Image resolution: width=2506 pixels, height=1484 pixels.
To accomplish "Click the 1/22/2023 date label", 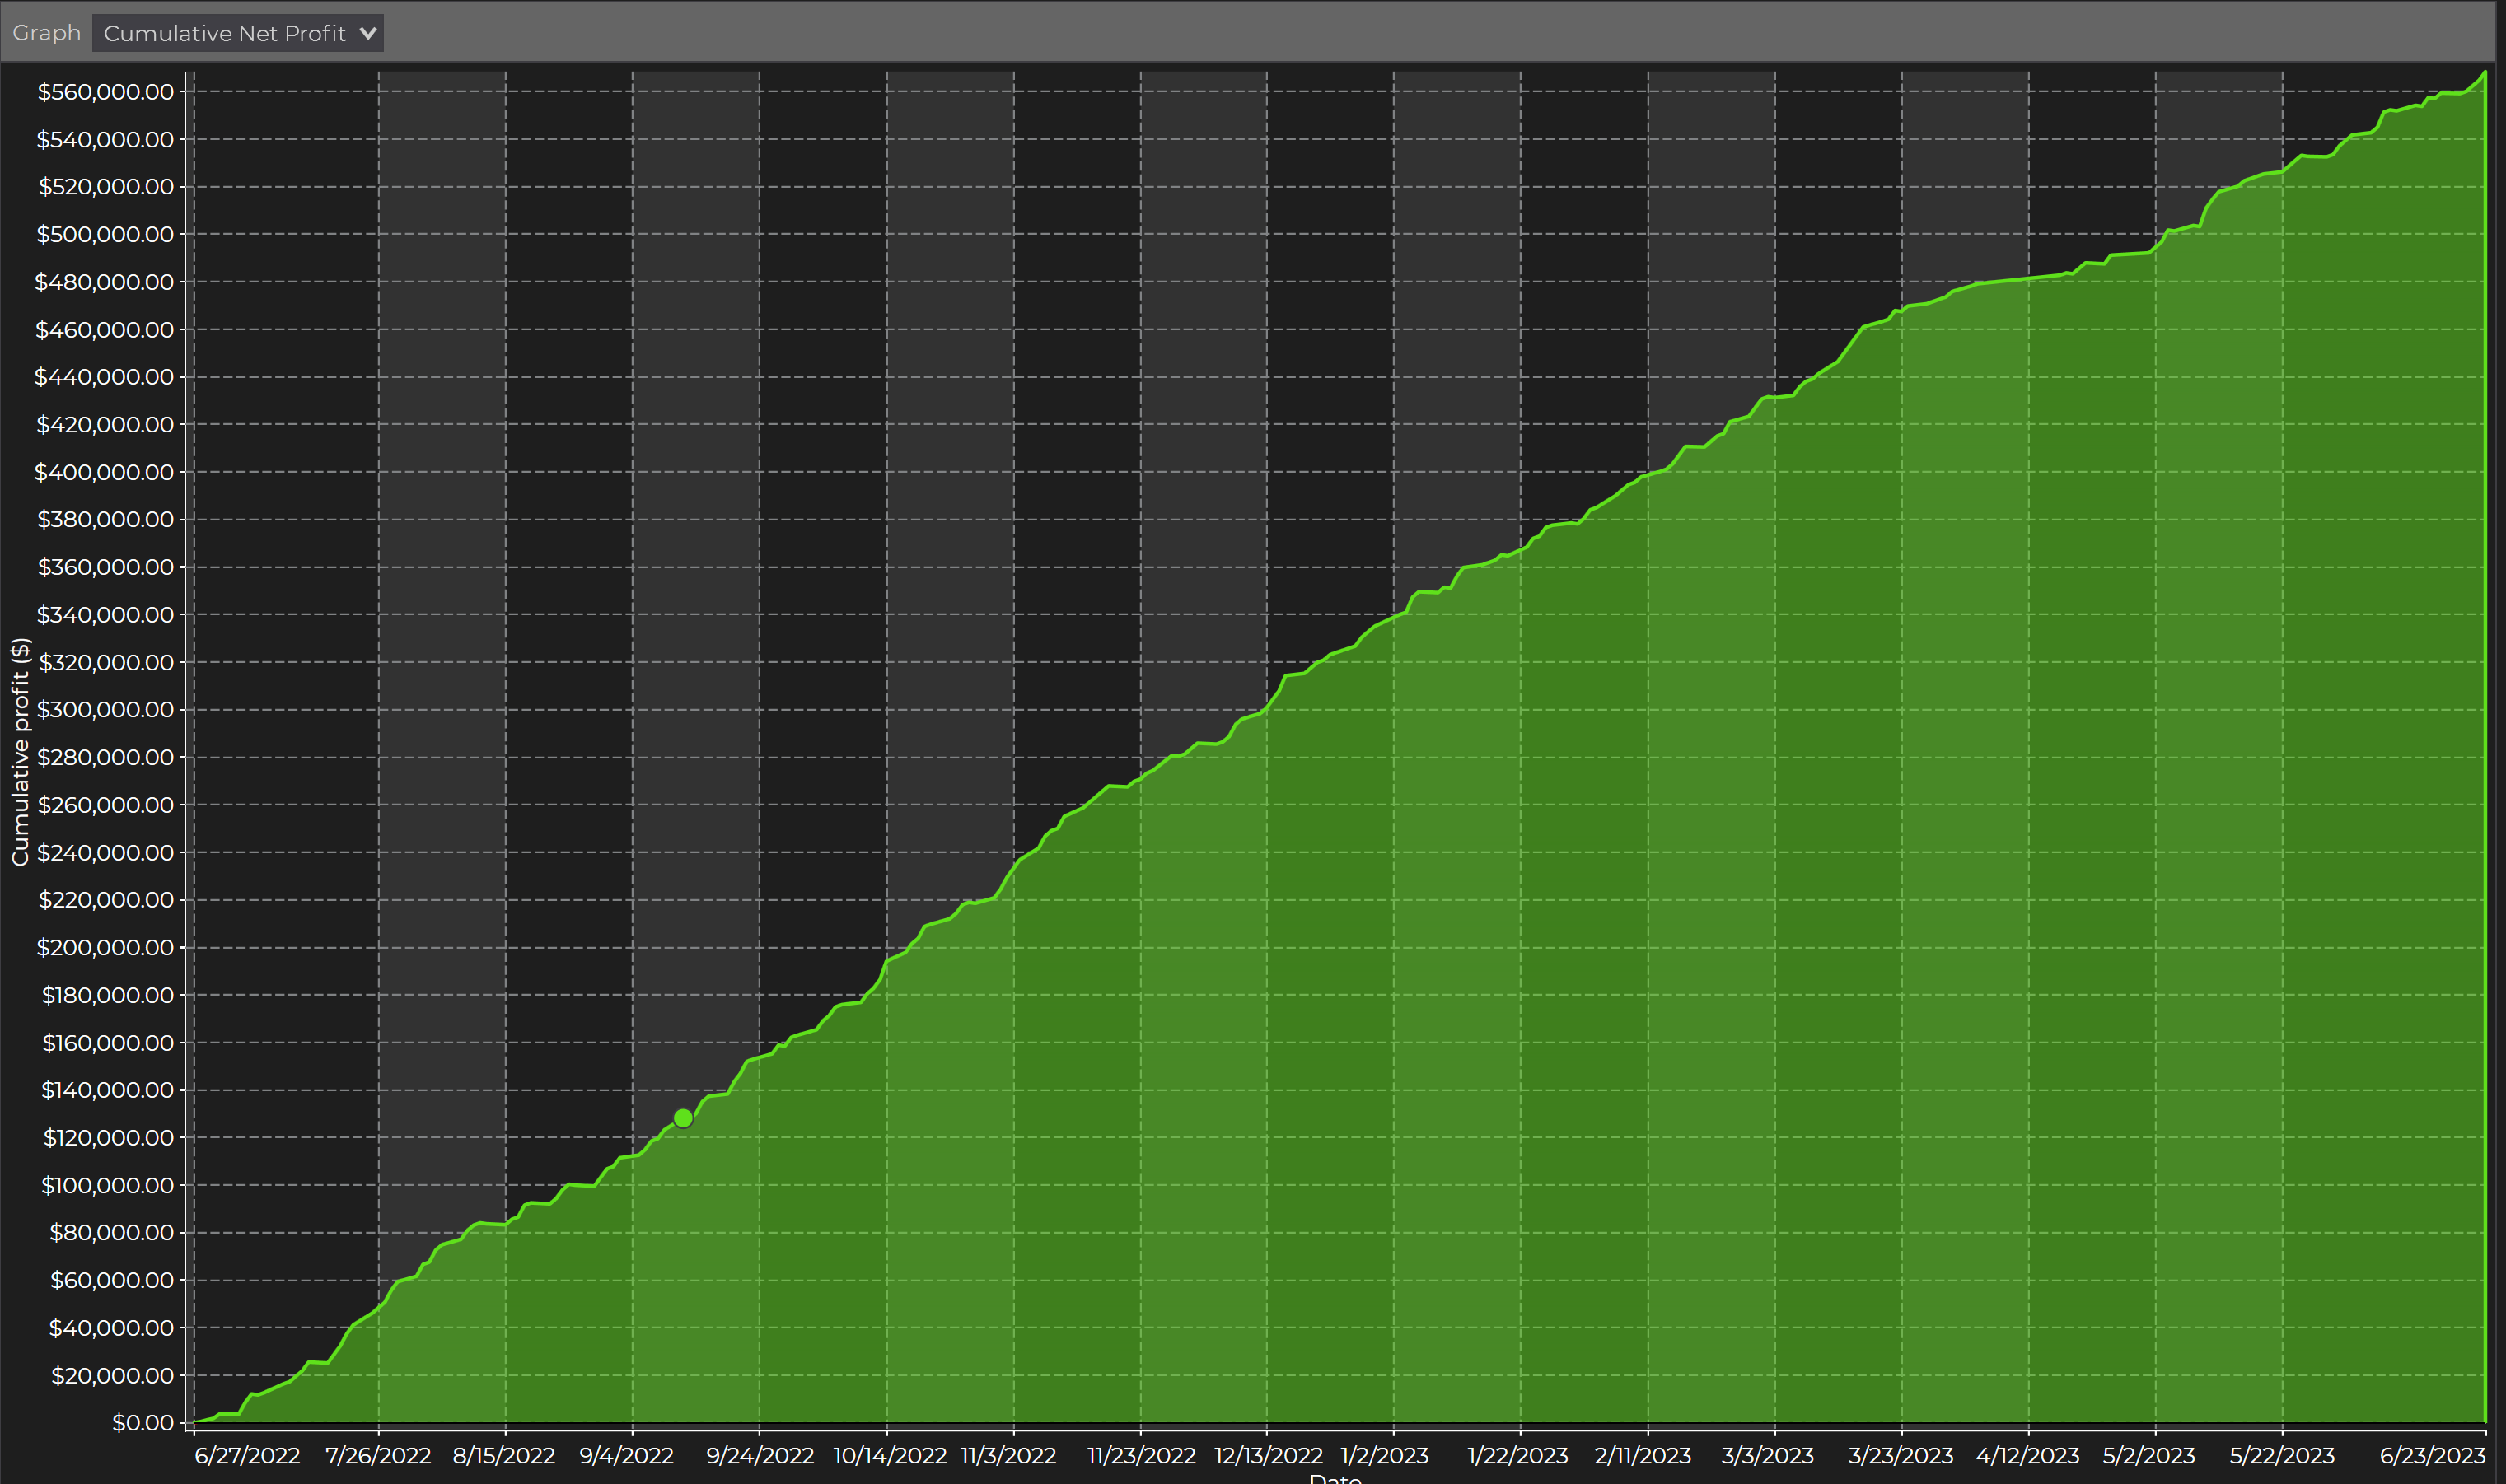I will tap(1518, 1455).
